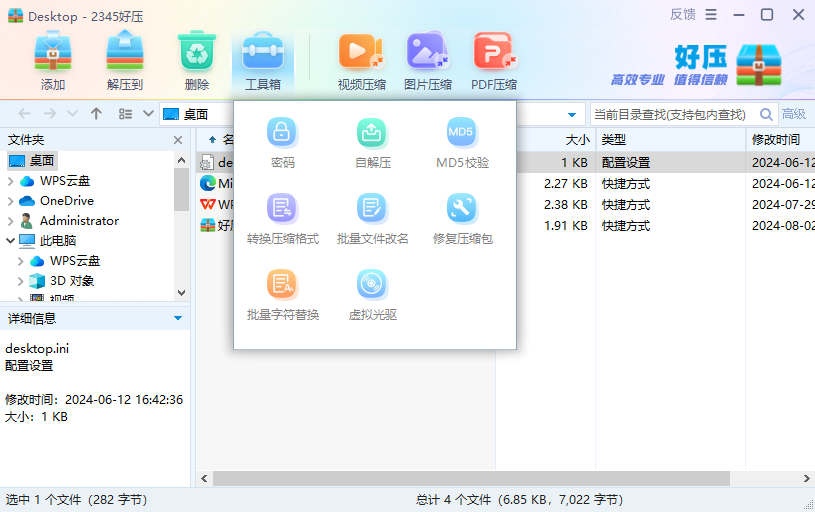Click the 反馈 feedback link
This screenshot has width=815, height=512.
click(x=682, y=15)
